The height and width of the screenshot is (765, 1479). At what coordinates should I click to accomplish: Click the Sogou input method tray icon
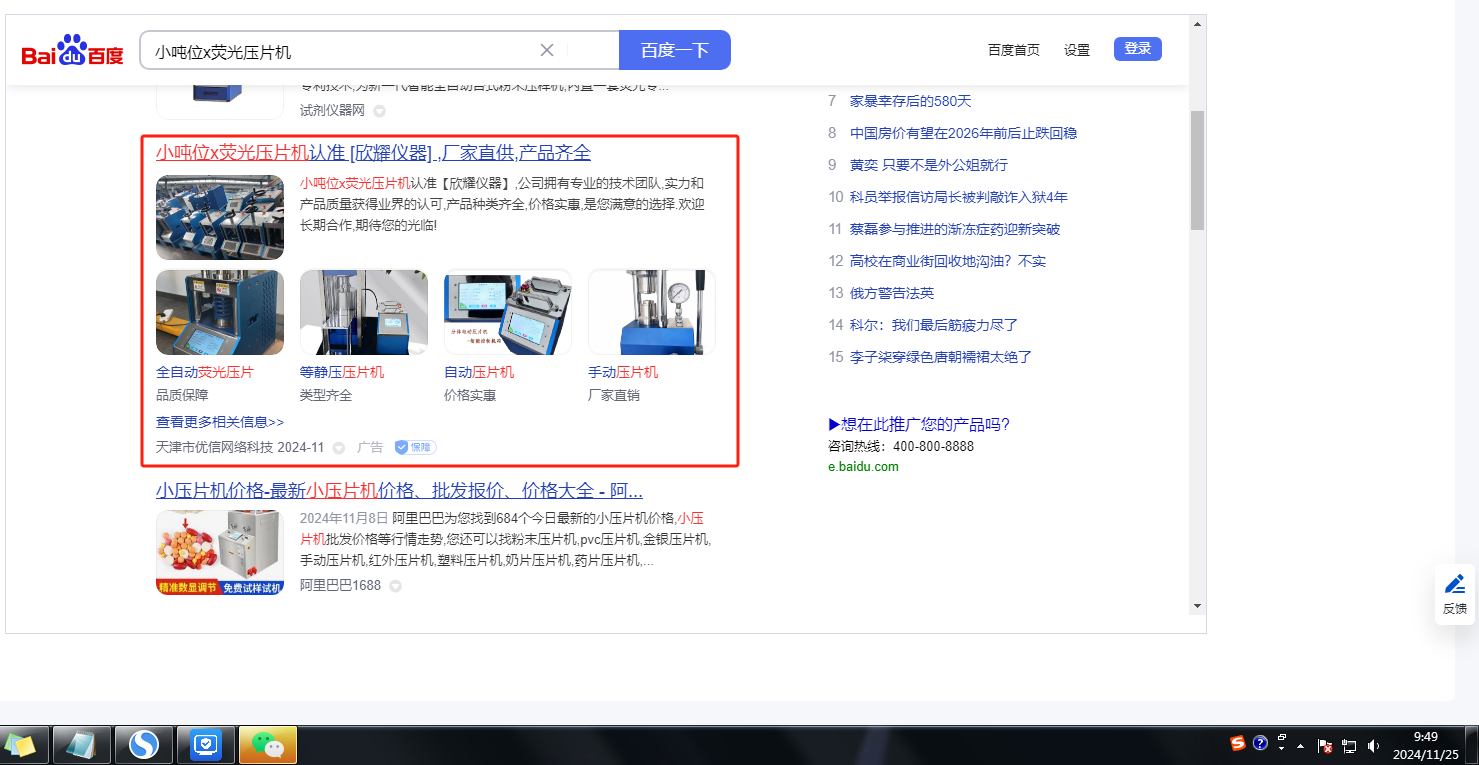tap(1238, 743)
